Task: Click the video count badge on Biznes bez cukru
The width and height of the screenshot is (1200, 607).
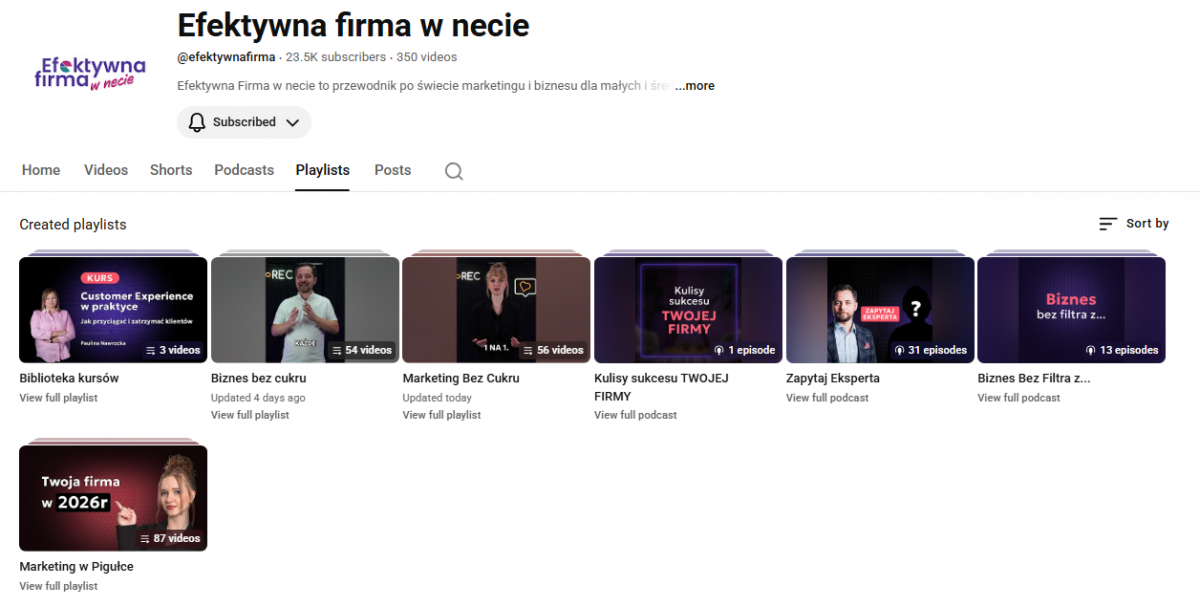Action: pyautogui.click(x=361, y=350)
